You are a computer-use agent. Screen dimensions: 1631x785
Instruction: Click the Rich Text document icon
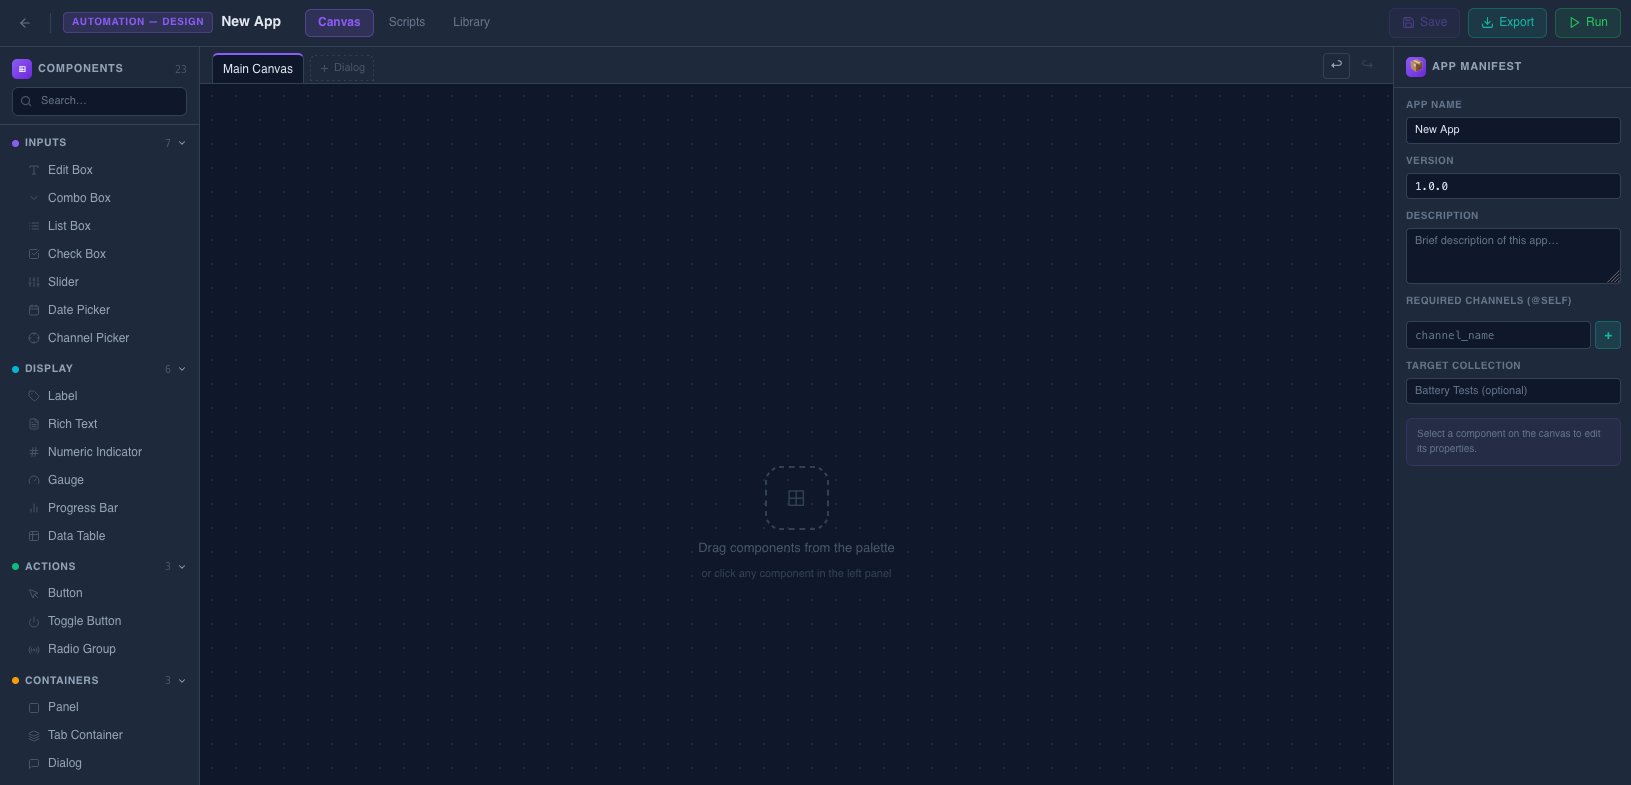click(34, 424)
